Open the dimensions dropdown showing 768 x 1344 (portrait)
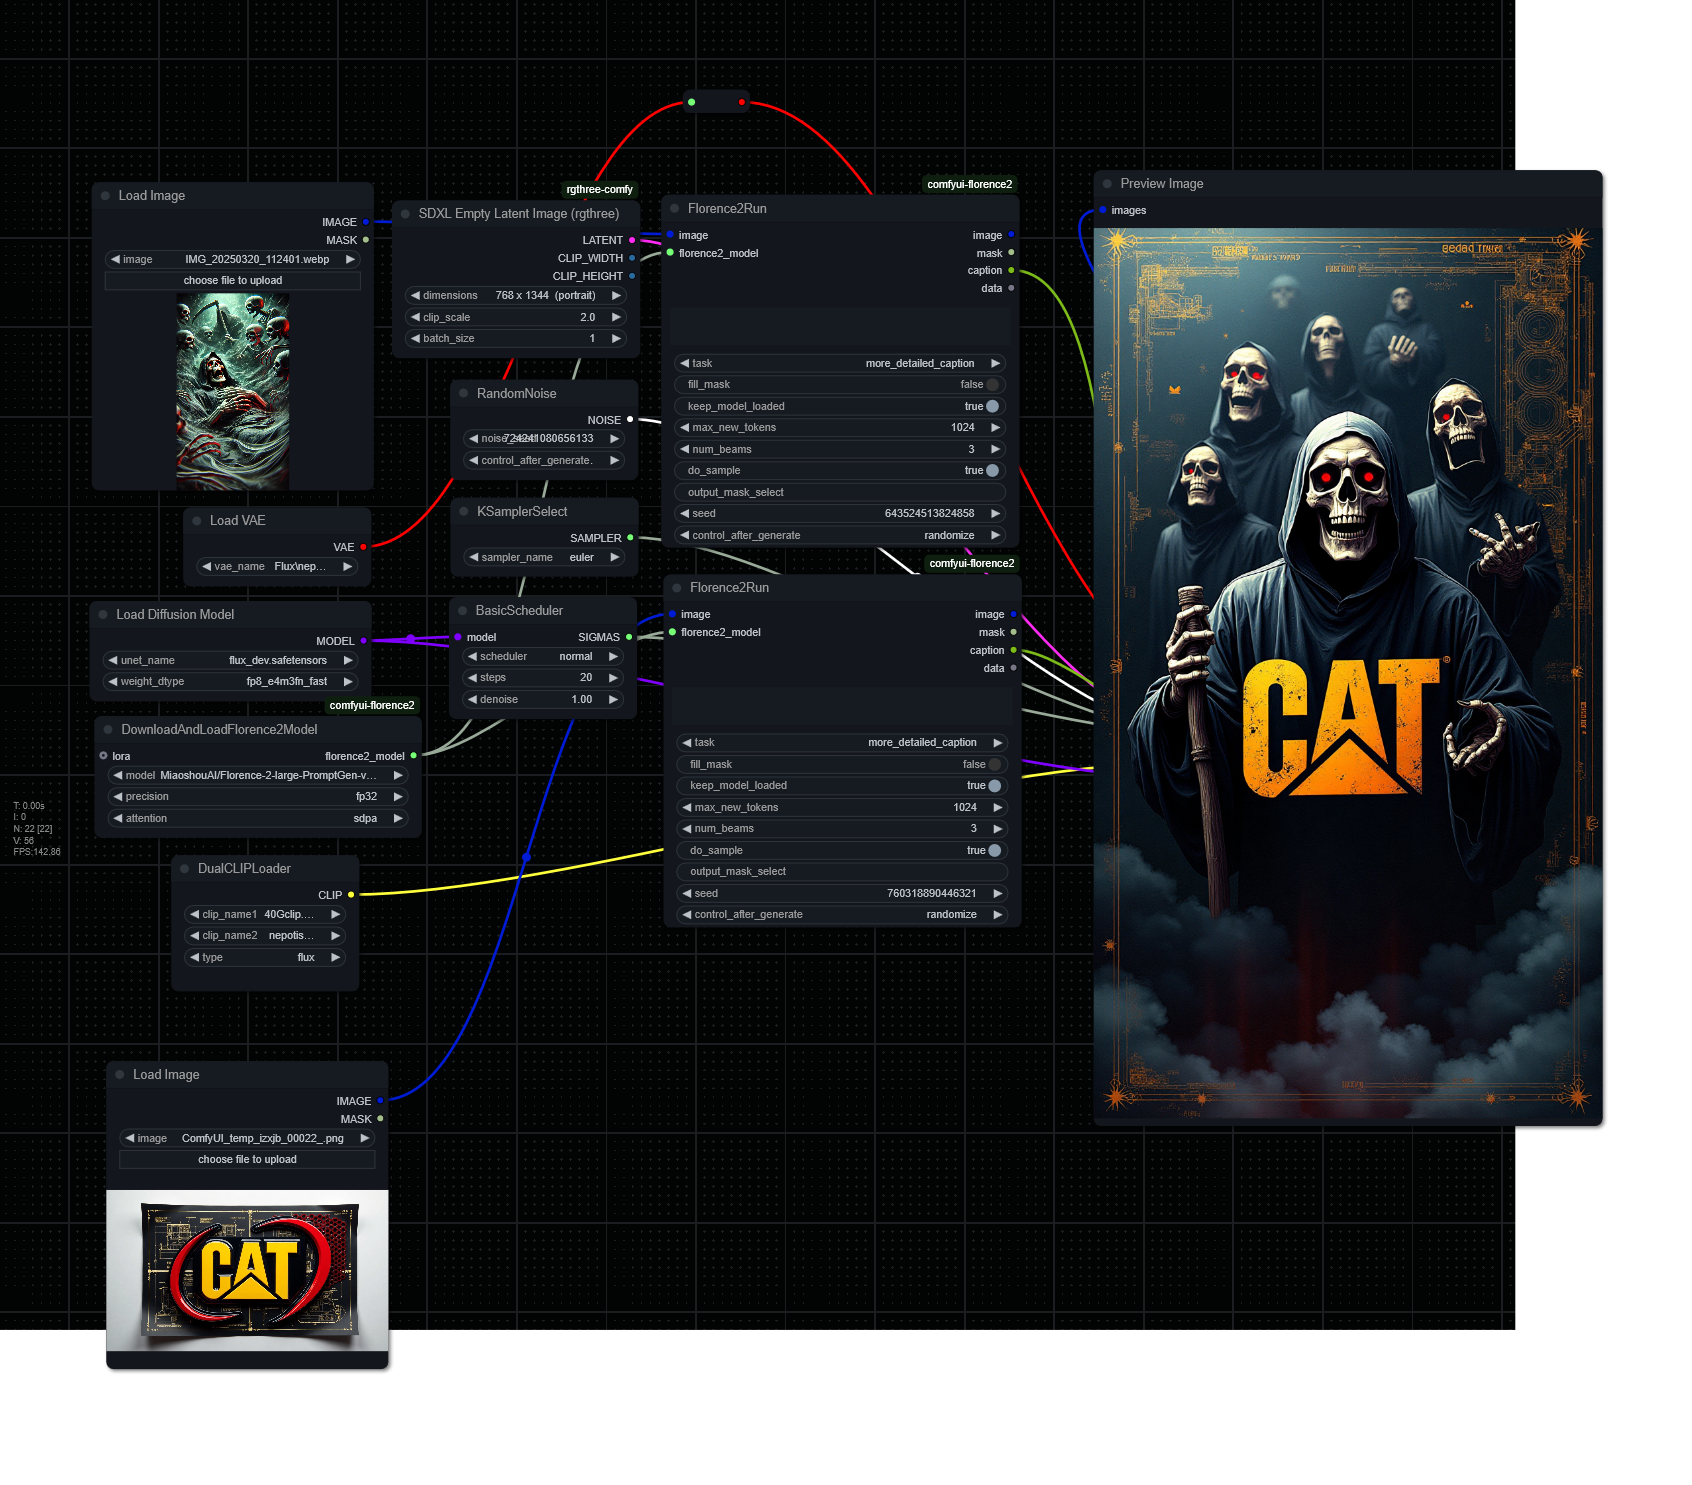This screenshot has height=1485, width=1692. click(516, 296)
